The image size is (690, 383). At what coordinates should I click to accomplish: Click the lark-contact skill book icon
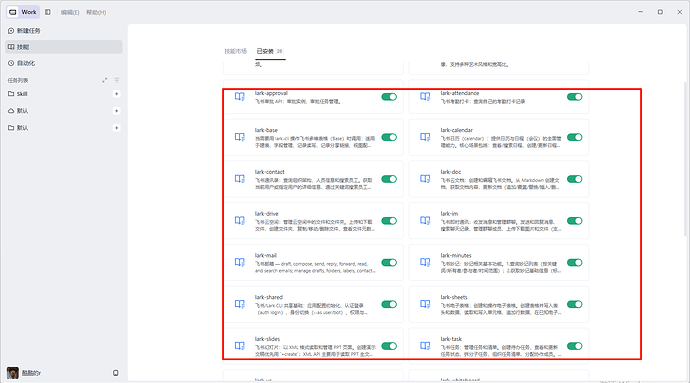239,179
